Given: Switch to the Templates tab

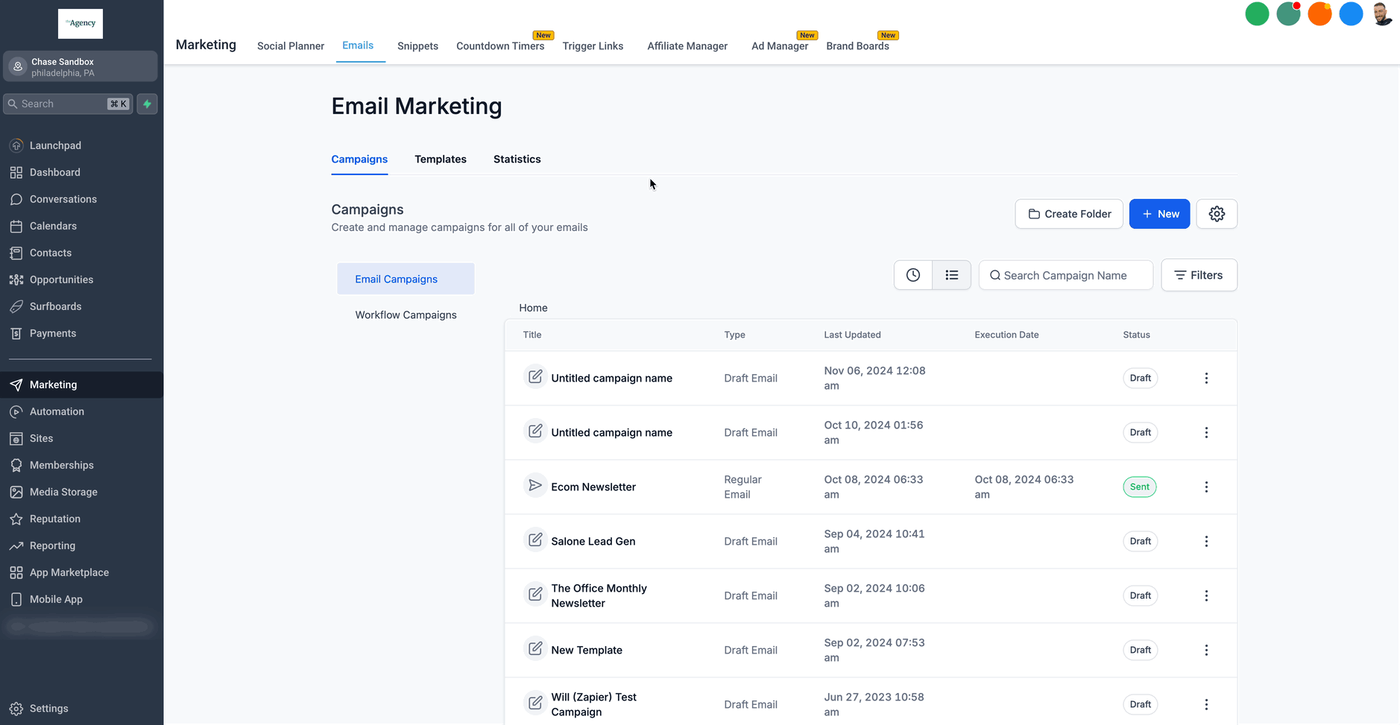Looking at the screenshot, I should (440, 159).
